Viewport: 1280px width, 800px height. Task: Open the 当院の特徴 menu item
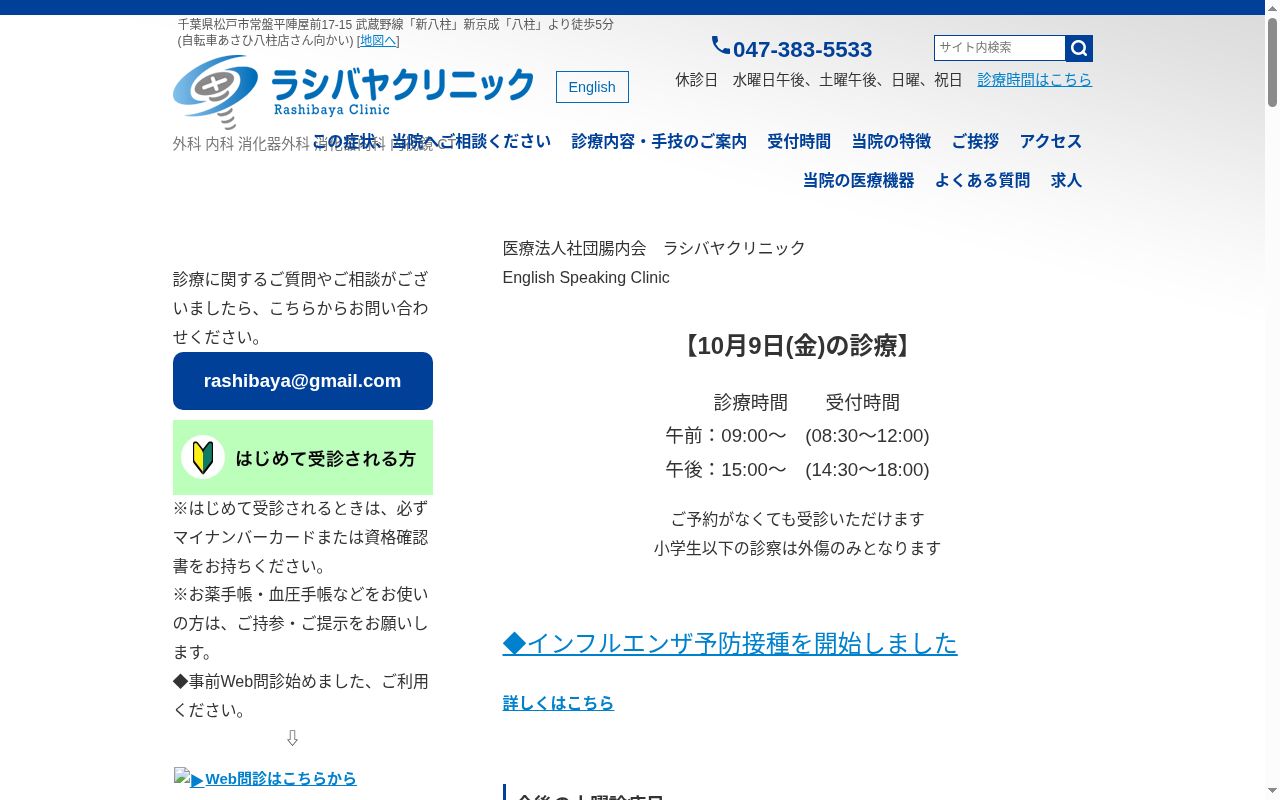891,142
